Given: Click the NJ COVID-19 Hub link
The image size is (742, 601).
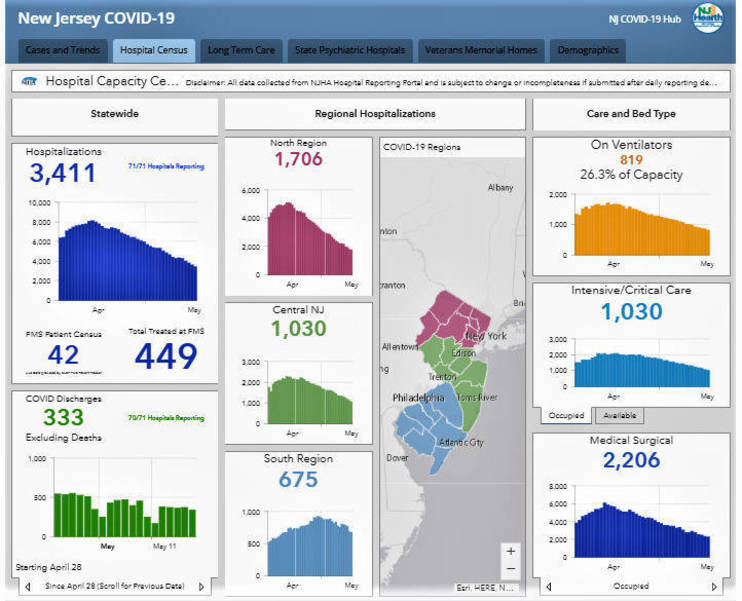Looking at the screenshot, I should pos(645,20).
